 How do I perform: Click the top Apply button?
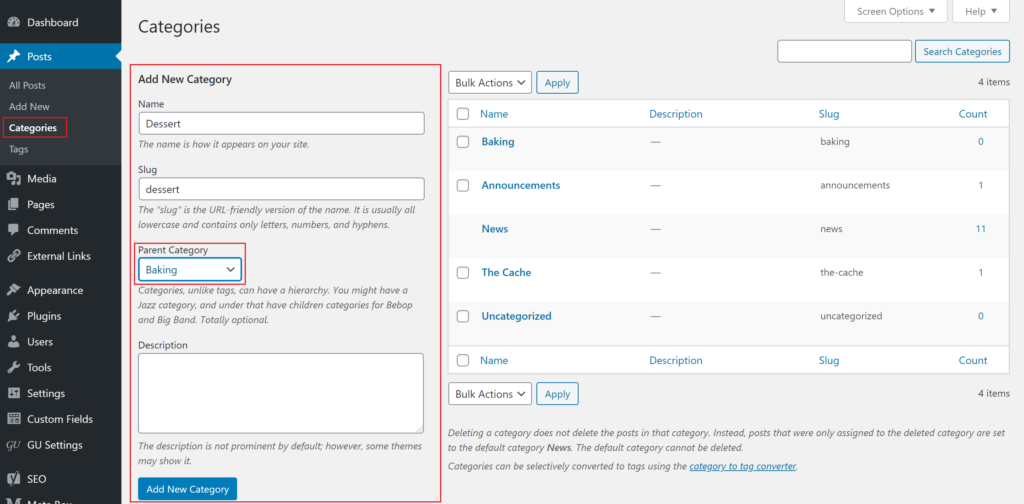tap(557, 83)
